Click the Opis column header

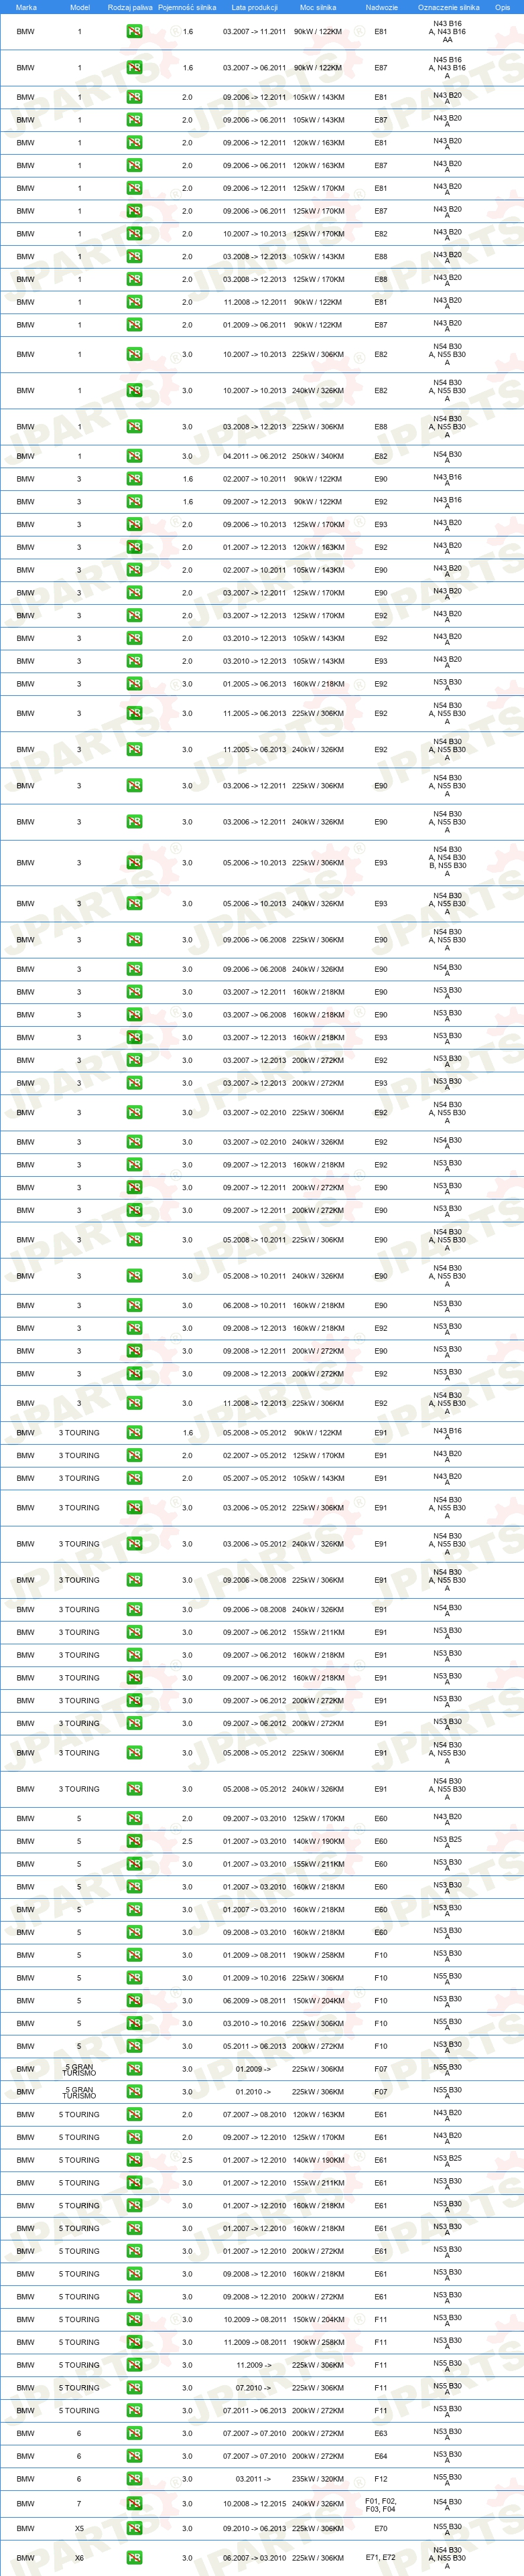[x=502, y=7]
